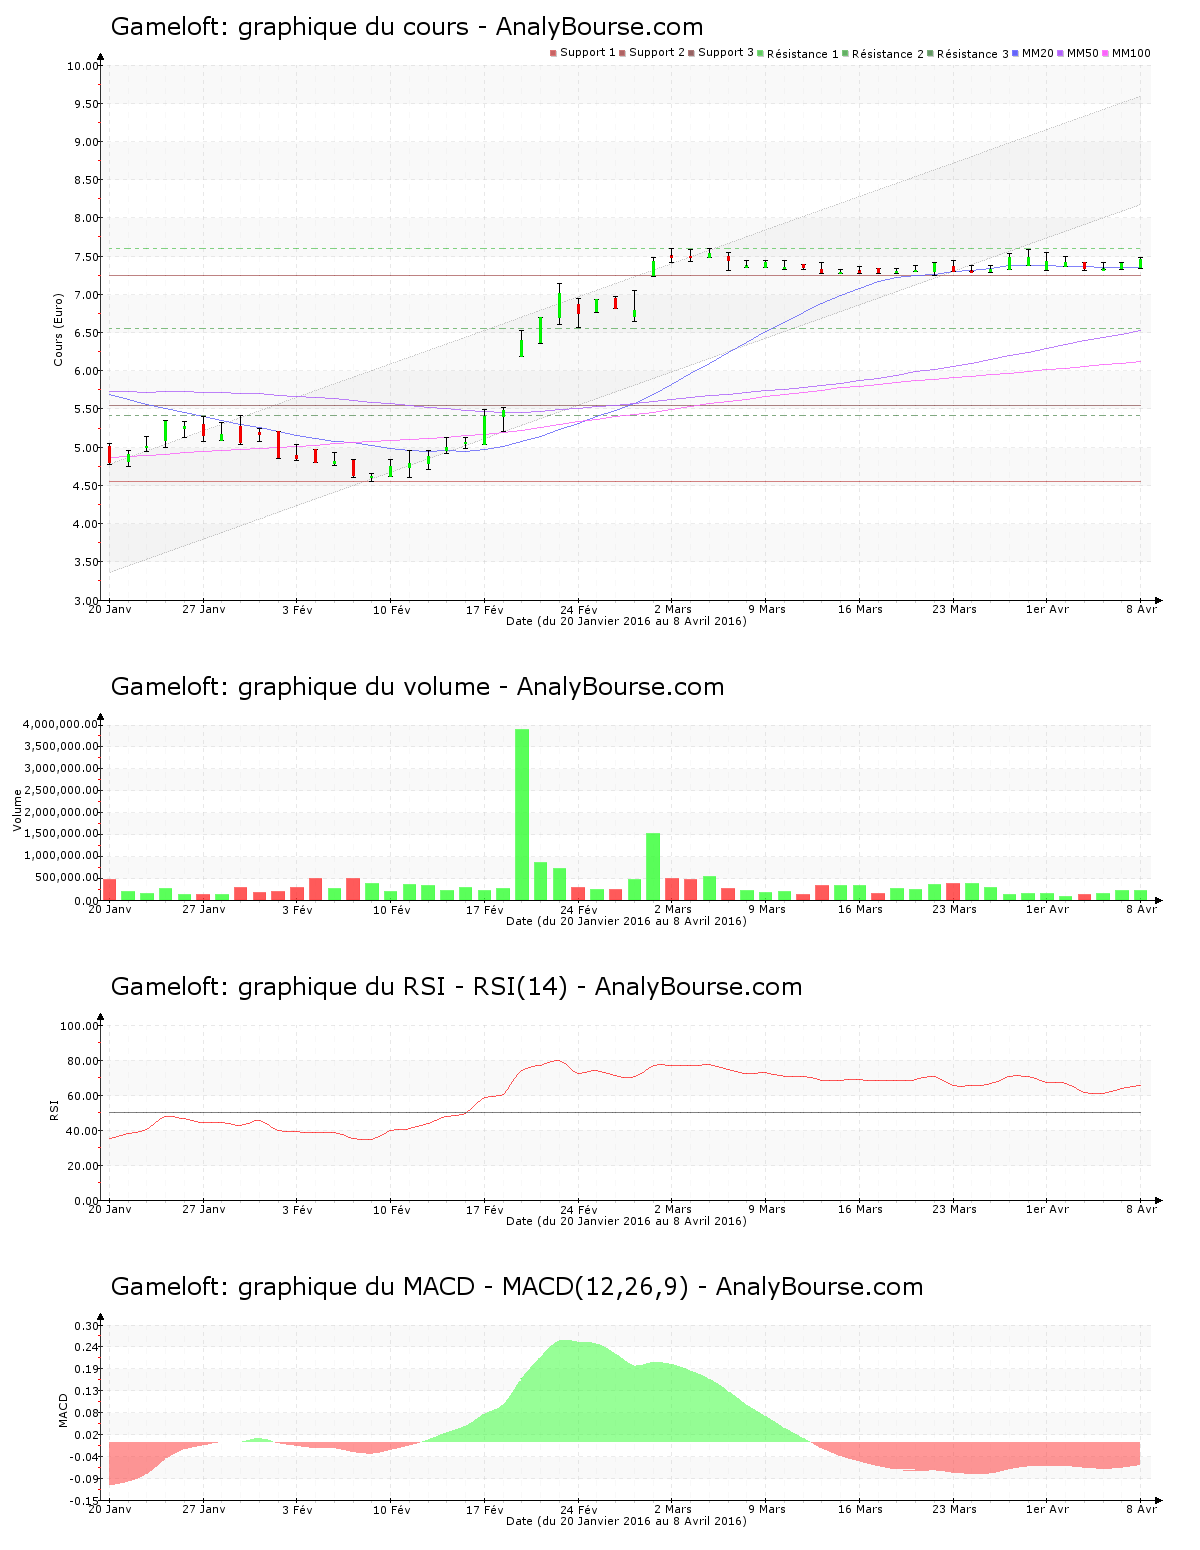Click the '500,000.00' volume axis tick
The image size is (1200, 1550).
click(66, 878)
